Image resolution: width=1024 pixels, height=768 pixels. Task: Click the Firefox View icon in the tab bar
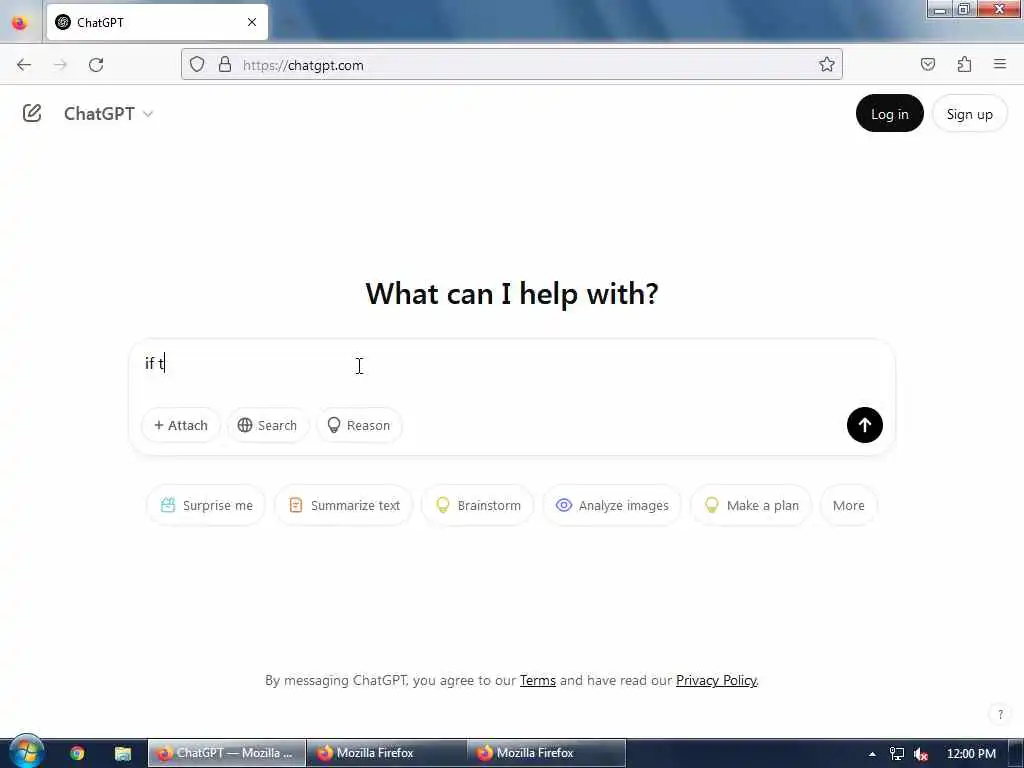20,22
